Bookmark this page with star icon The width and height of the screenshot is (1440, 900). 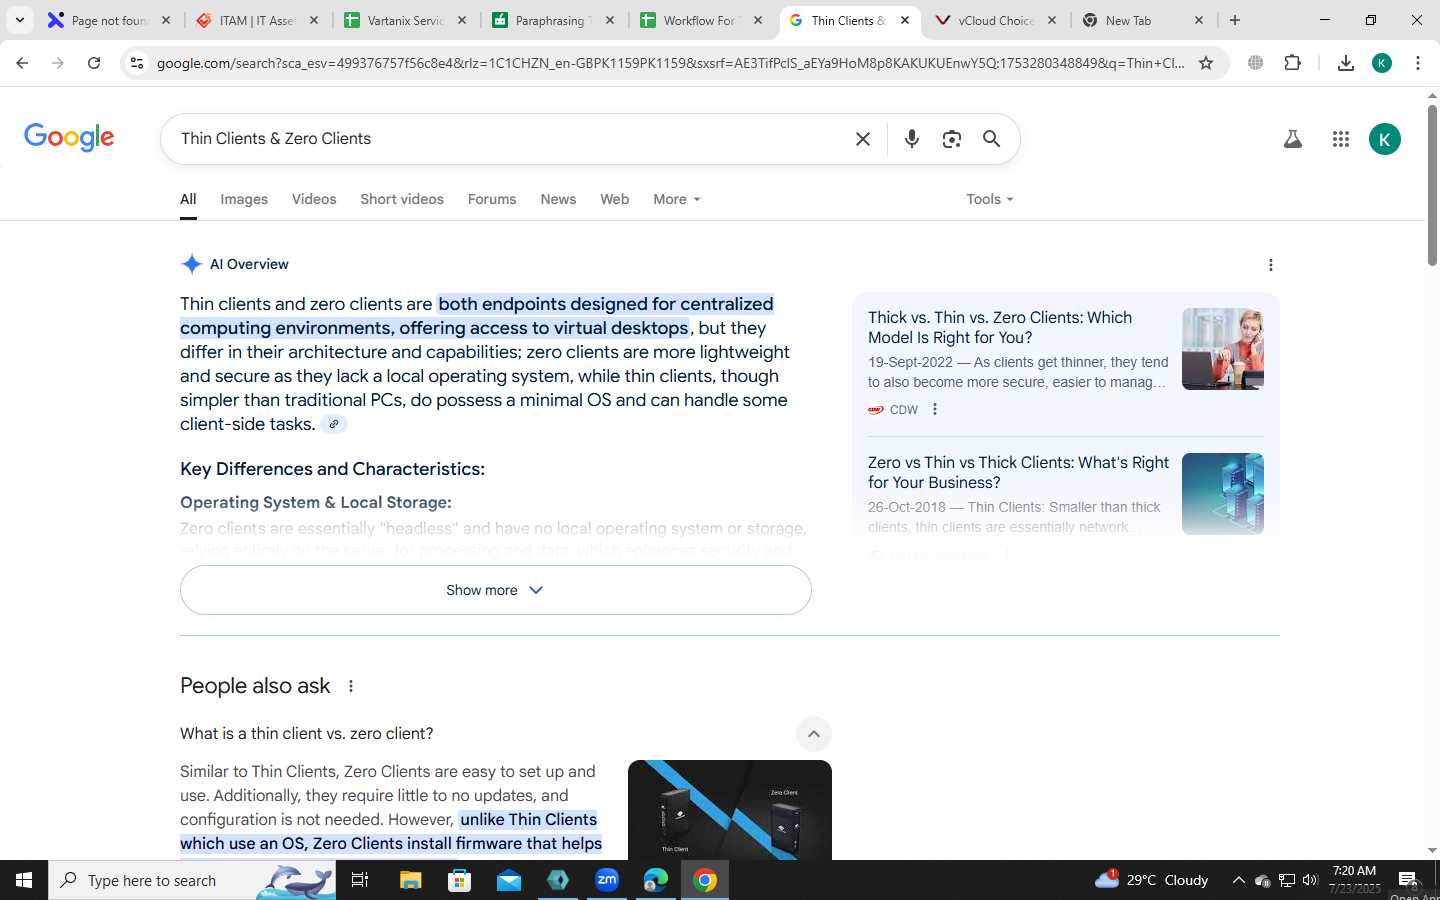[x=1206, y=63]
